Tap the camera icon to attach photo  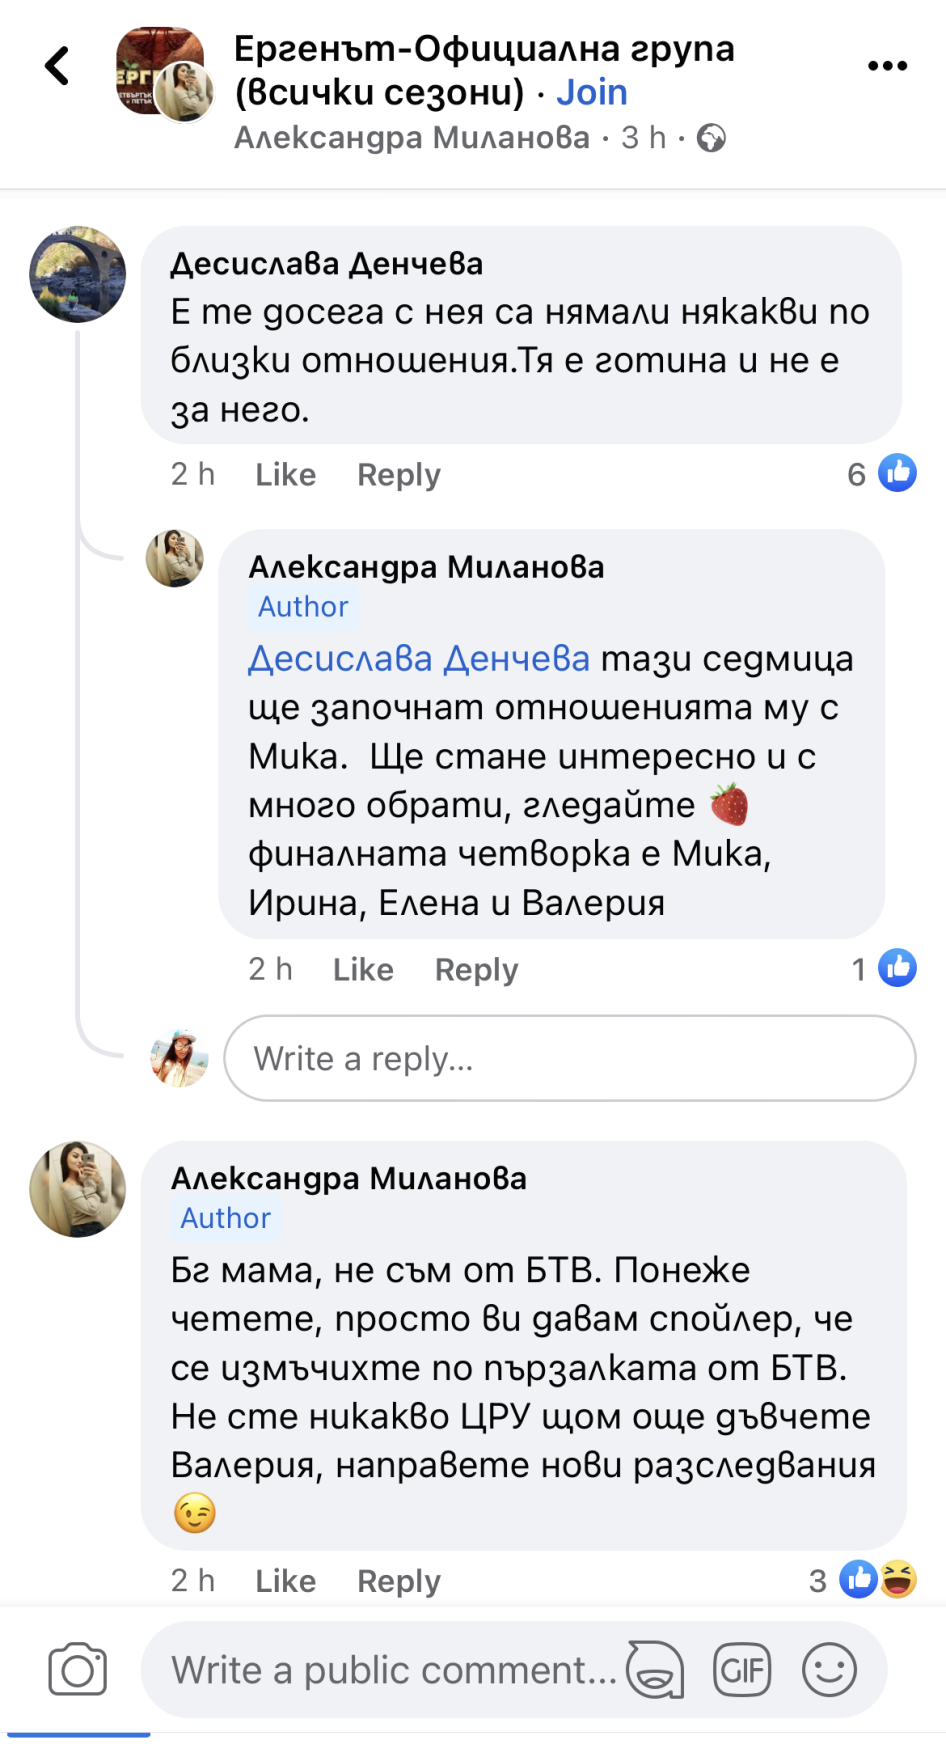[78, 1669]
